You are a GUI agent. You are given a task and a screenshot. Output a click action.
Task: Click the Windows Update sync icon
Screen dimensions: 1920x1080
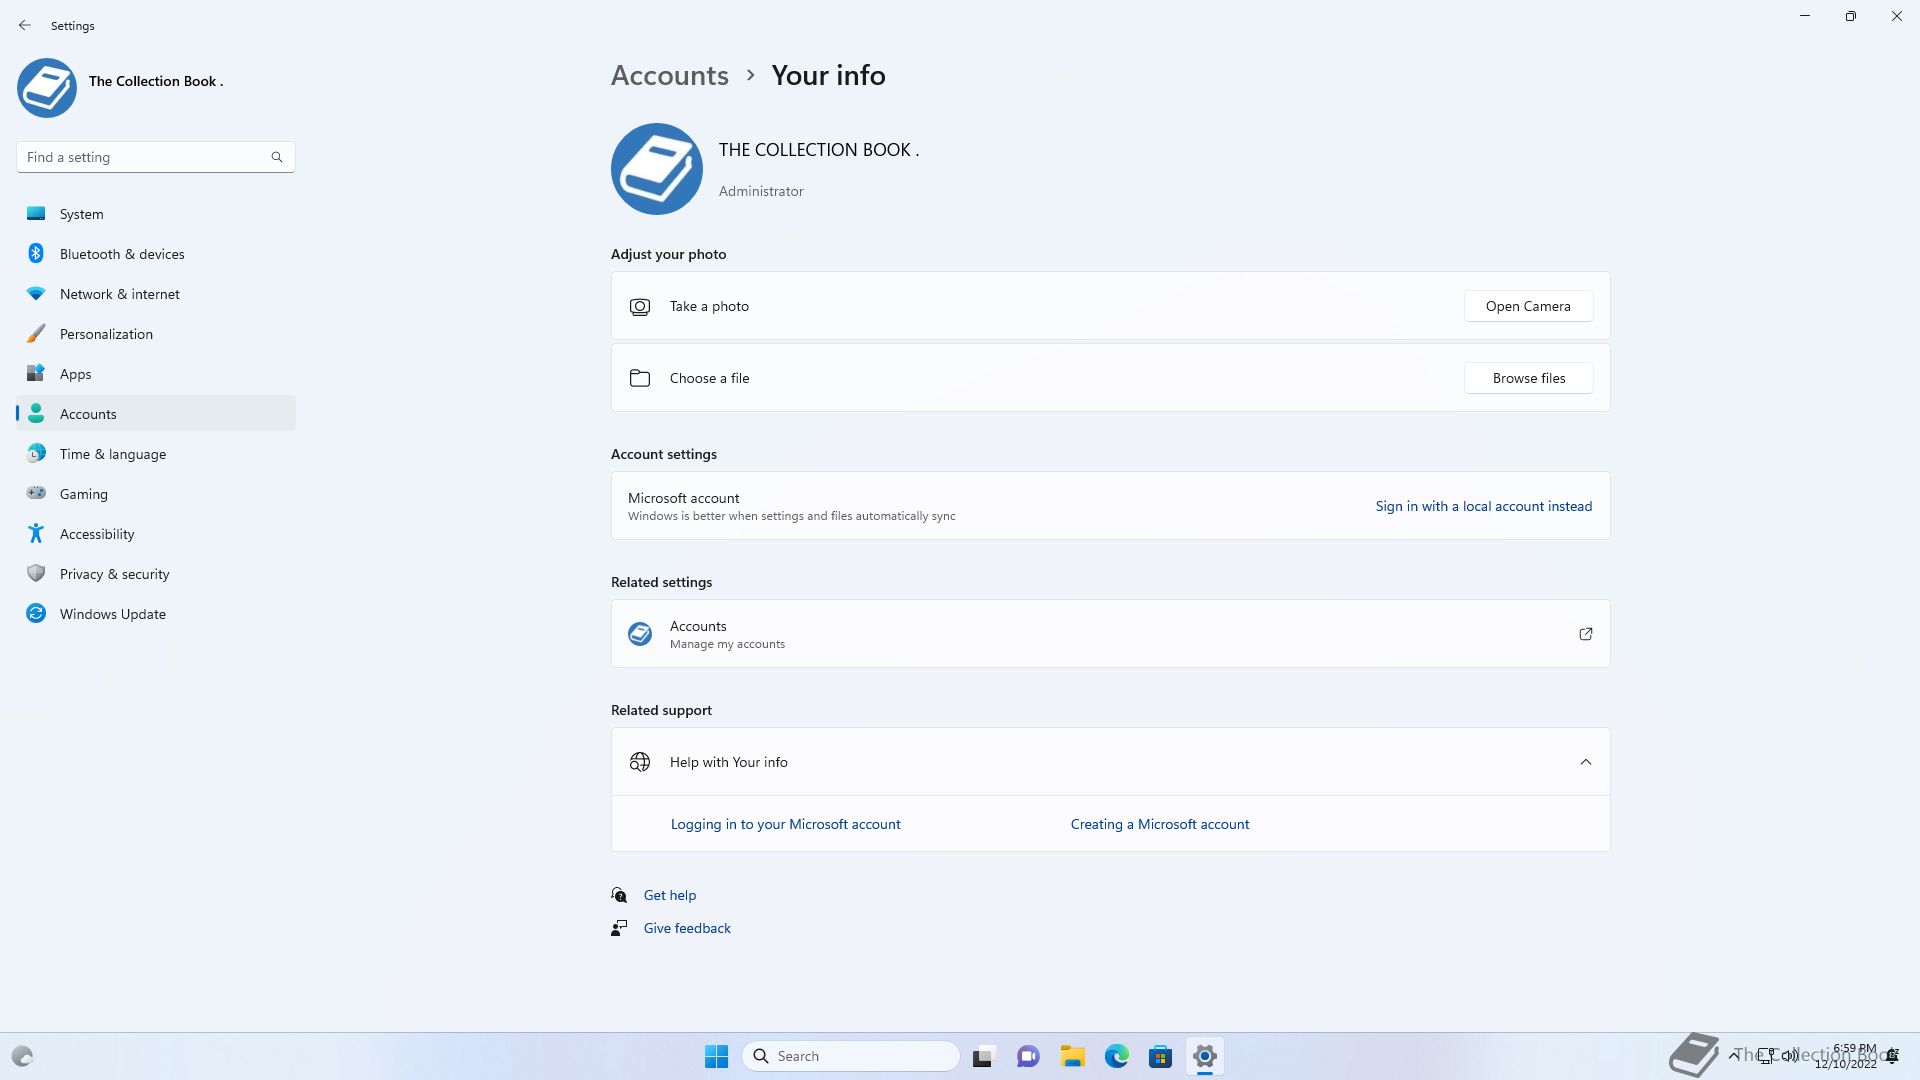tap(36, 613)
